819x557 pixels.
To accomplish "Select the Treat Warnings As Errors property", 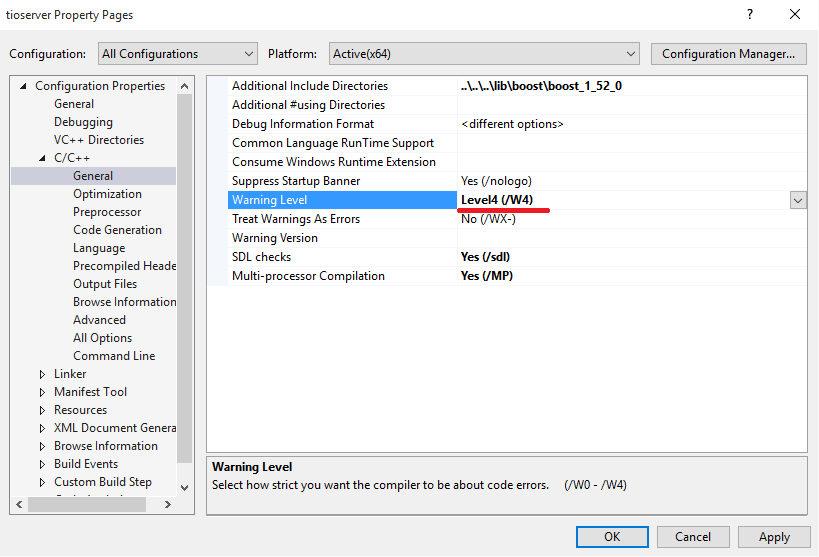I will [296, 219].
